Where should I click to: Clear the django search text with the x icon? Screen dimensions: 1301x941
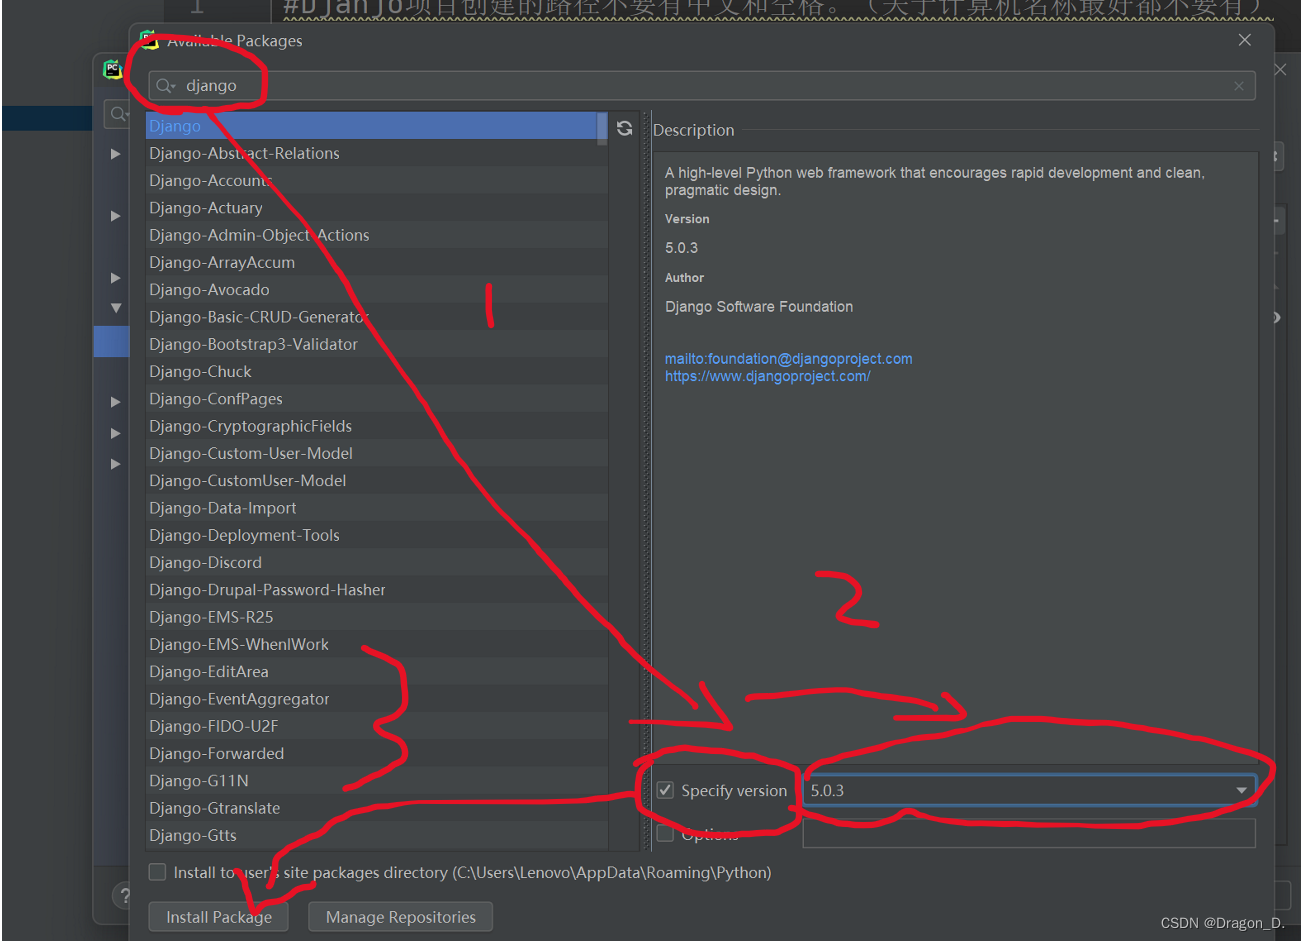click(1239, 86)
